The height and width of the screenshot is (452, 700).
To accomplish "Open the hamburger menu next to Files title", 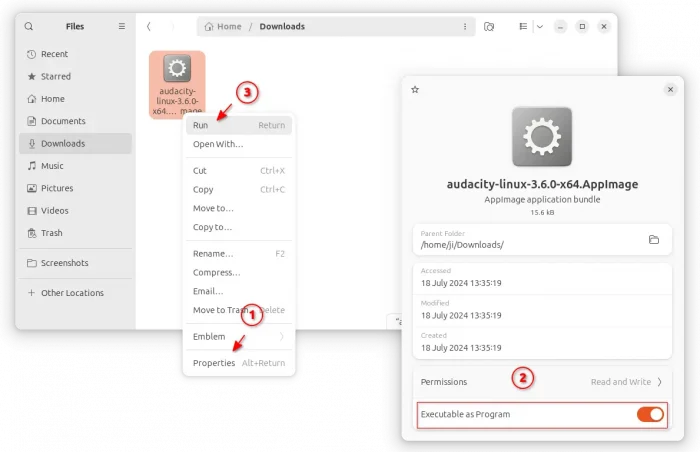I will 121,26.
